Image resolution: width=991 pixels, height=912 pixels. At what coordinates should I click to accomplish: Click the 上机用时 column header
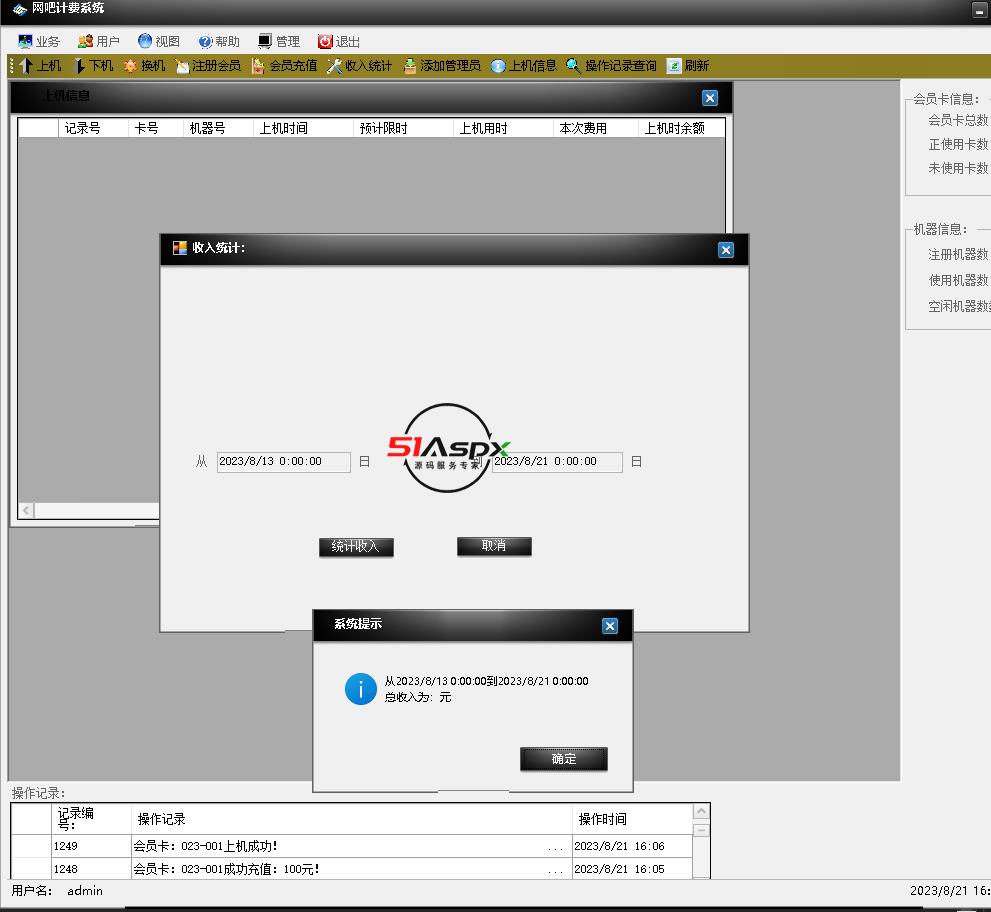click(504, 128)
